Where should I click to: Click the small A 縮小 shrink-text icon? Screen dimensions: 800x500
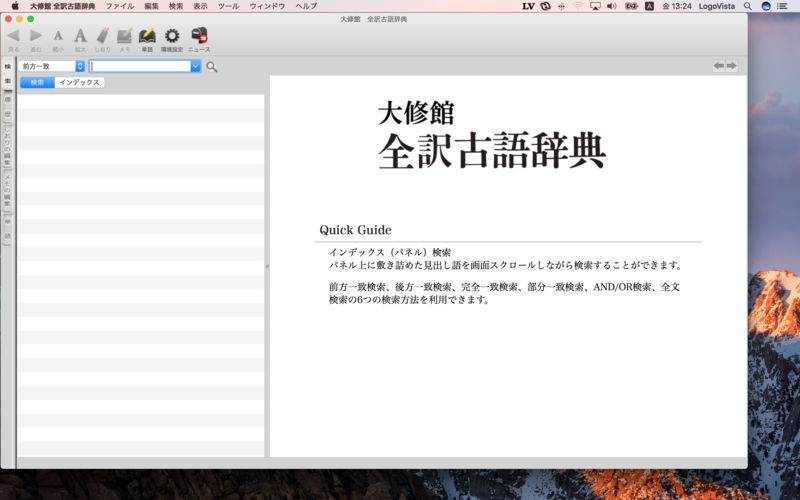pos(58,36)
